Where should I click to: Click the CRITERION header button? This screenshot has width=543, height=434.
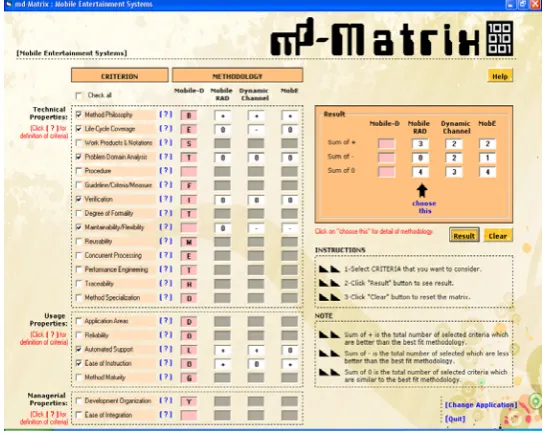click(x=120, y=76)
